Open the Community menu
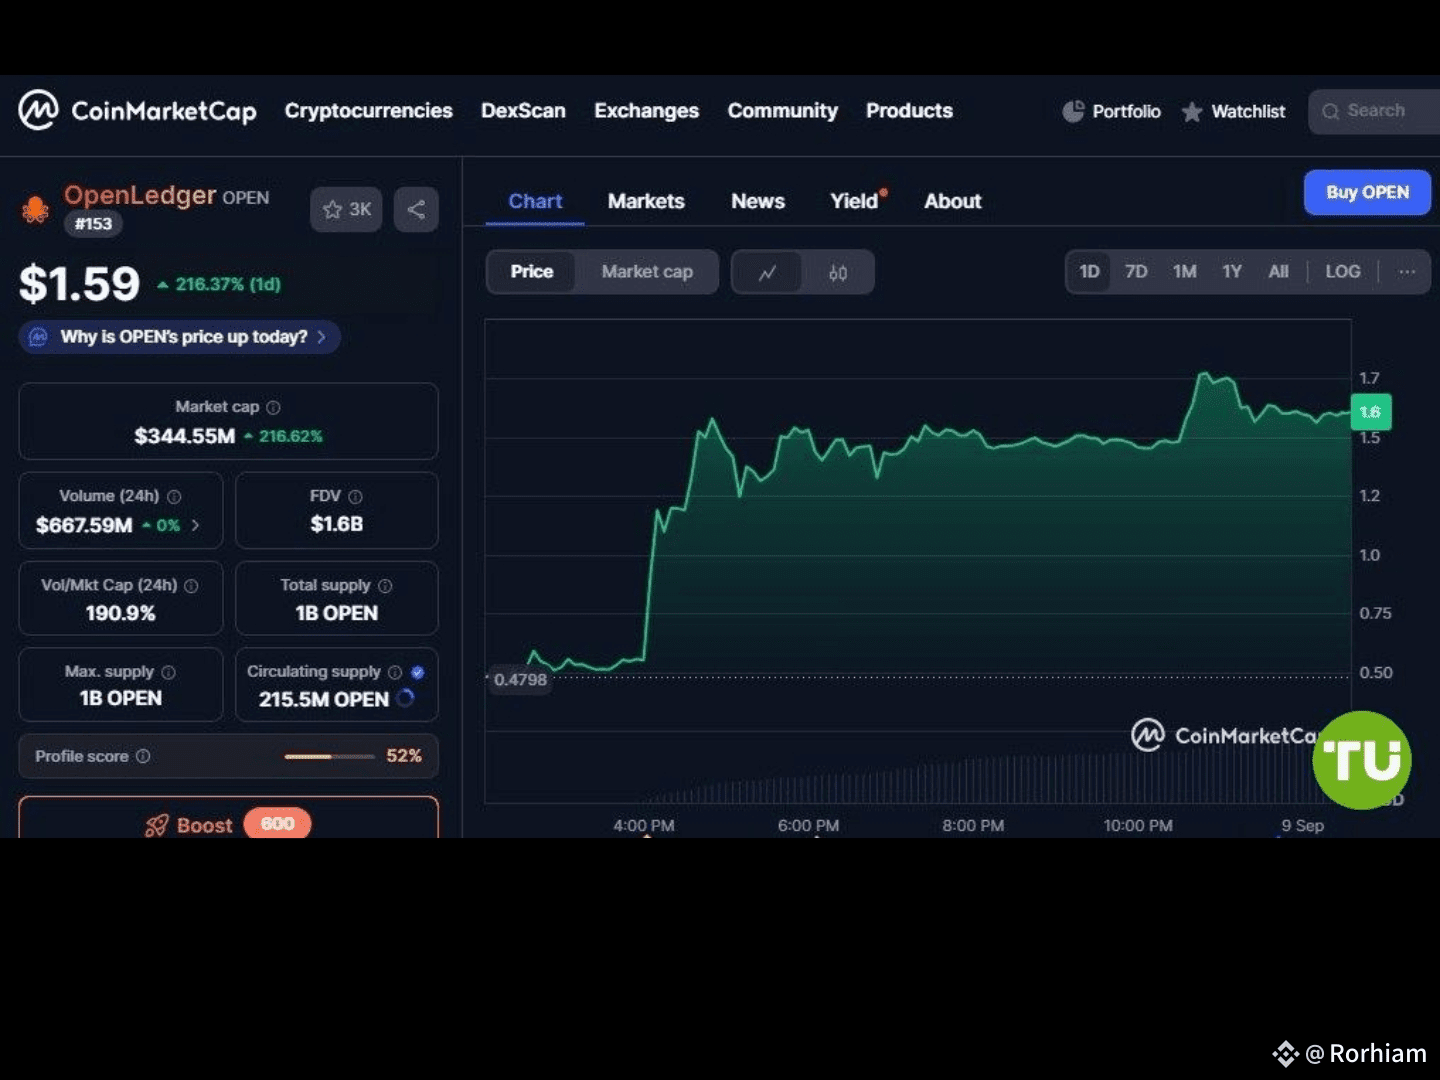 782,111
